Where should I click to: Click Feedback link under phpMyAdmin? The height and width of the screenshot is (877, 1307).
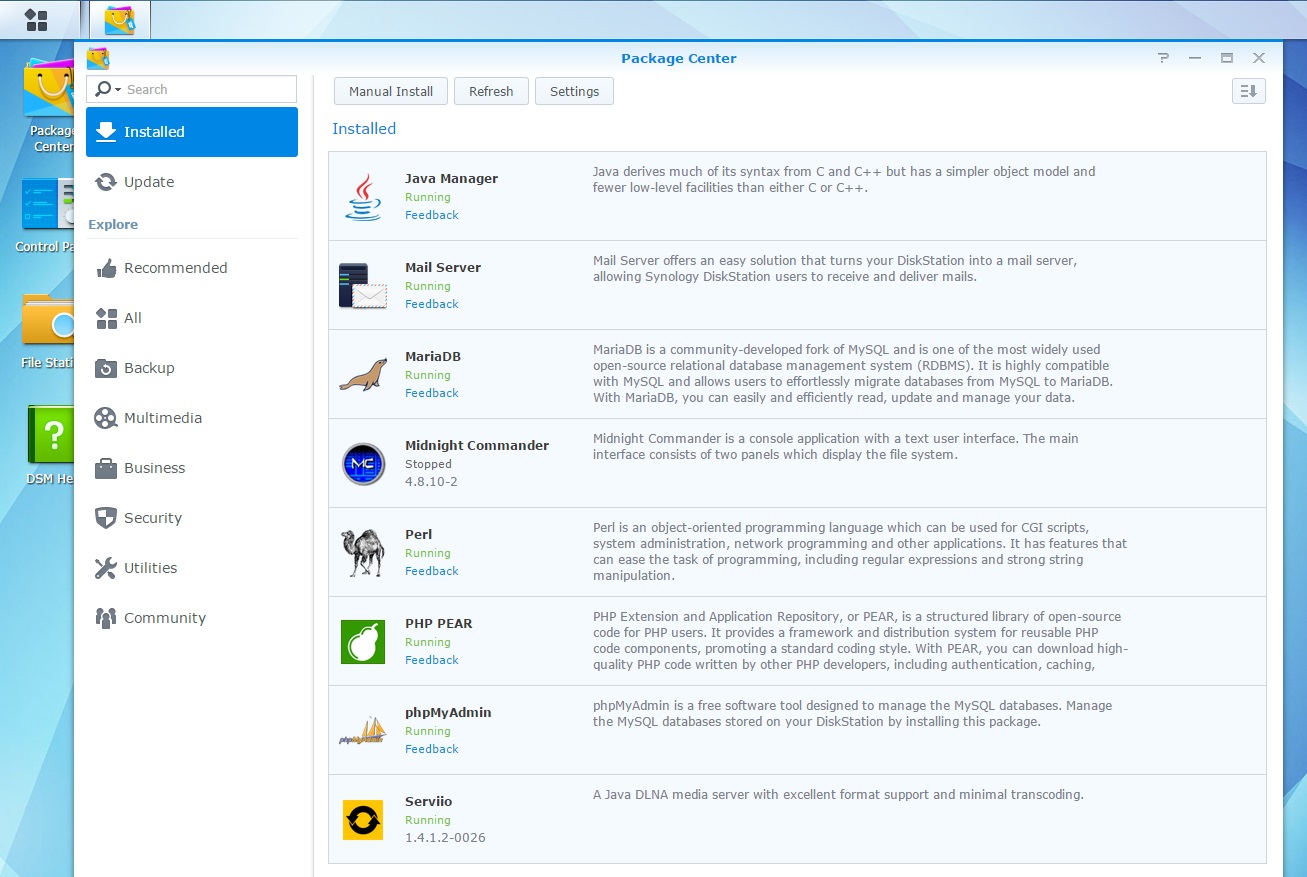pyautogui.click(x=432, y=749)
